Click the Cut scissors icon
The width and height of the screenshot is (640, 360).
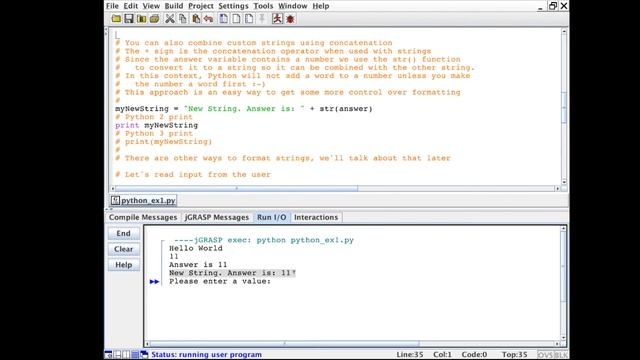(170, 19)
